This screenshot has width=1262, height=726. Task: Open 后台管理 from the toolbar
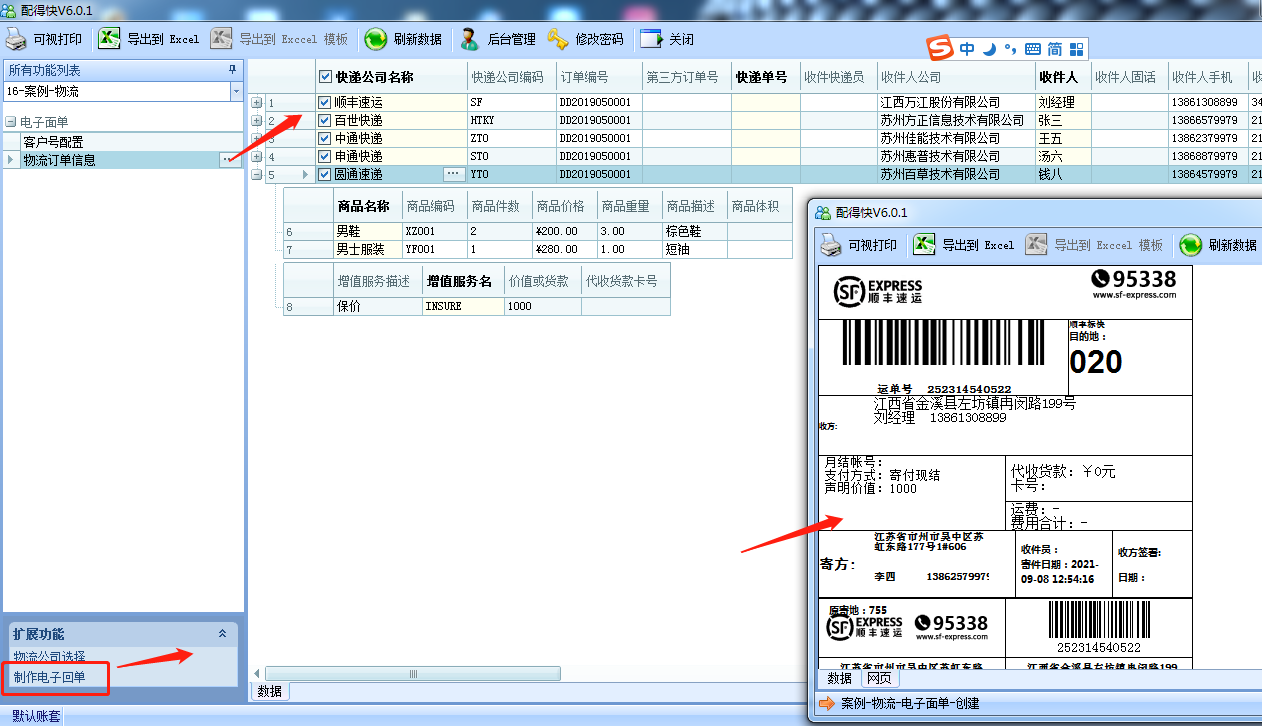(x=497, y=40)
